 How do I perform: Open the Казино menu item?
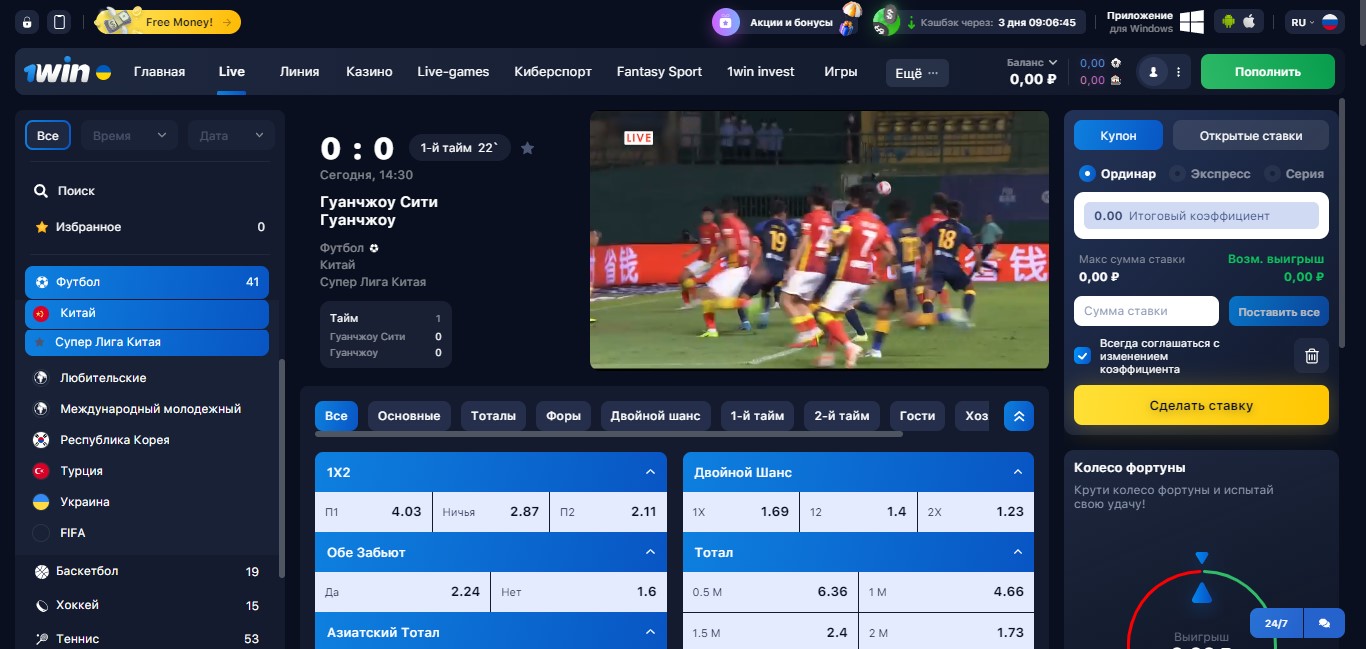(x=369, y=72)
